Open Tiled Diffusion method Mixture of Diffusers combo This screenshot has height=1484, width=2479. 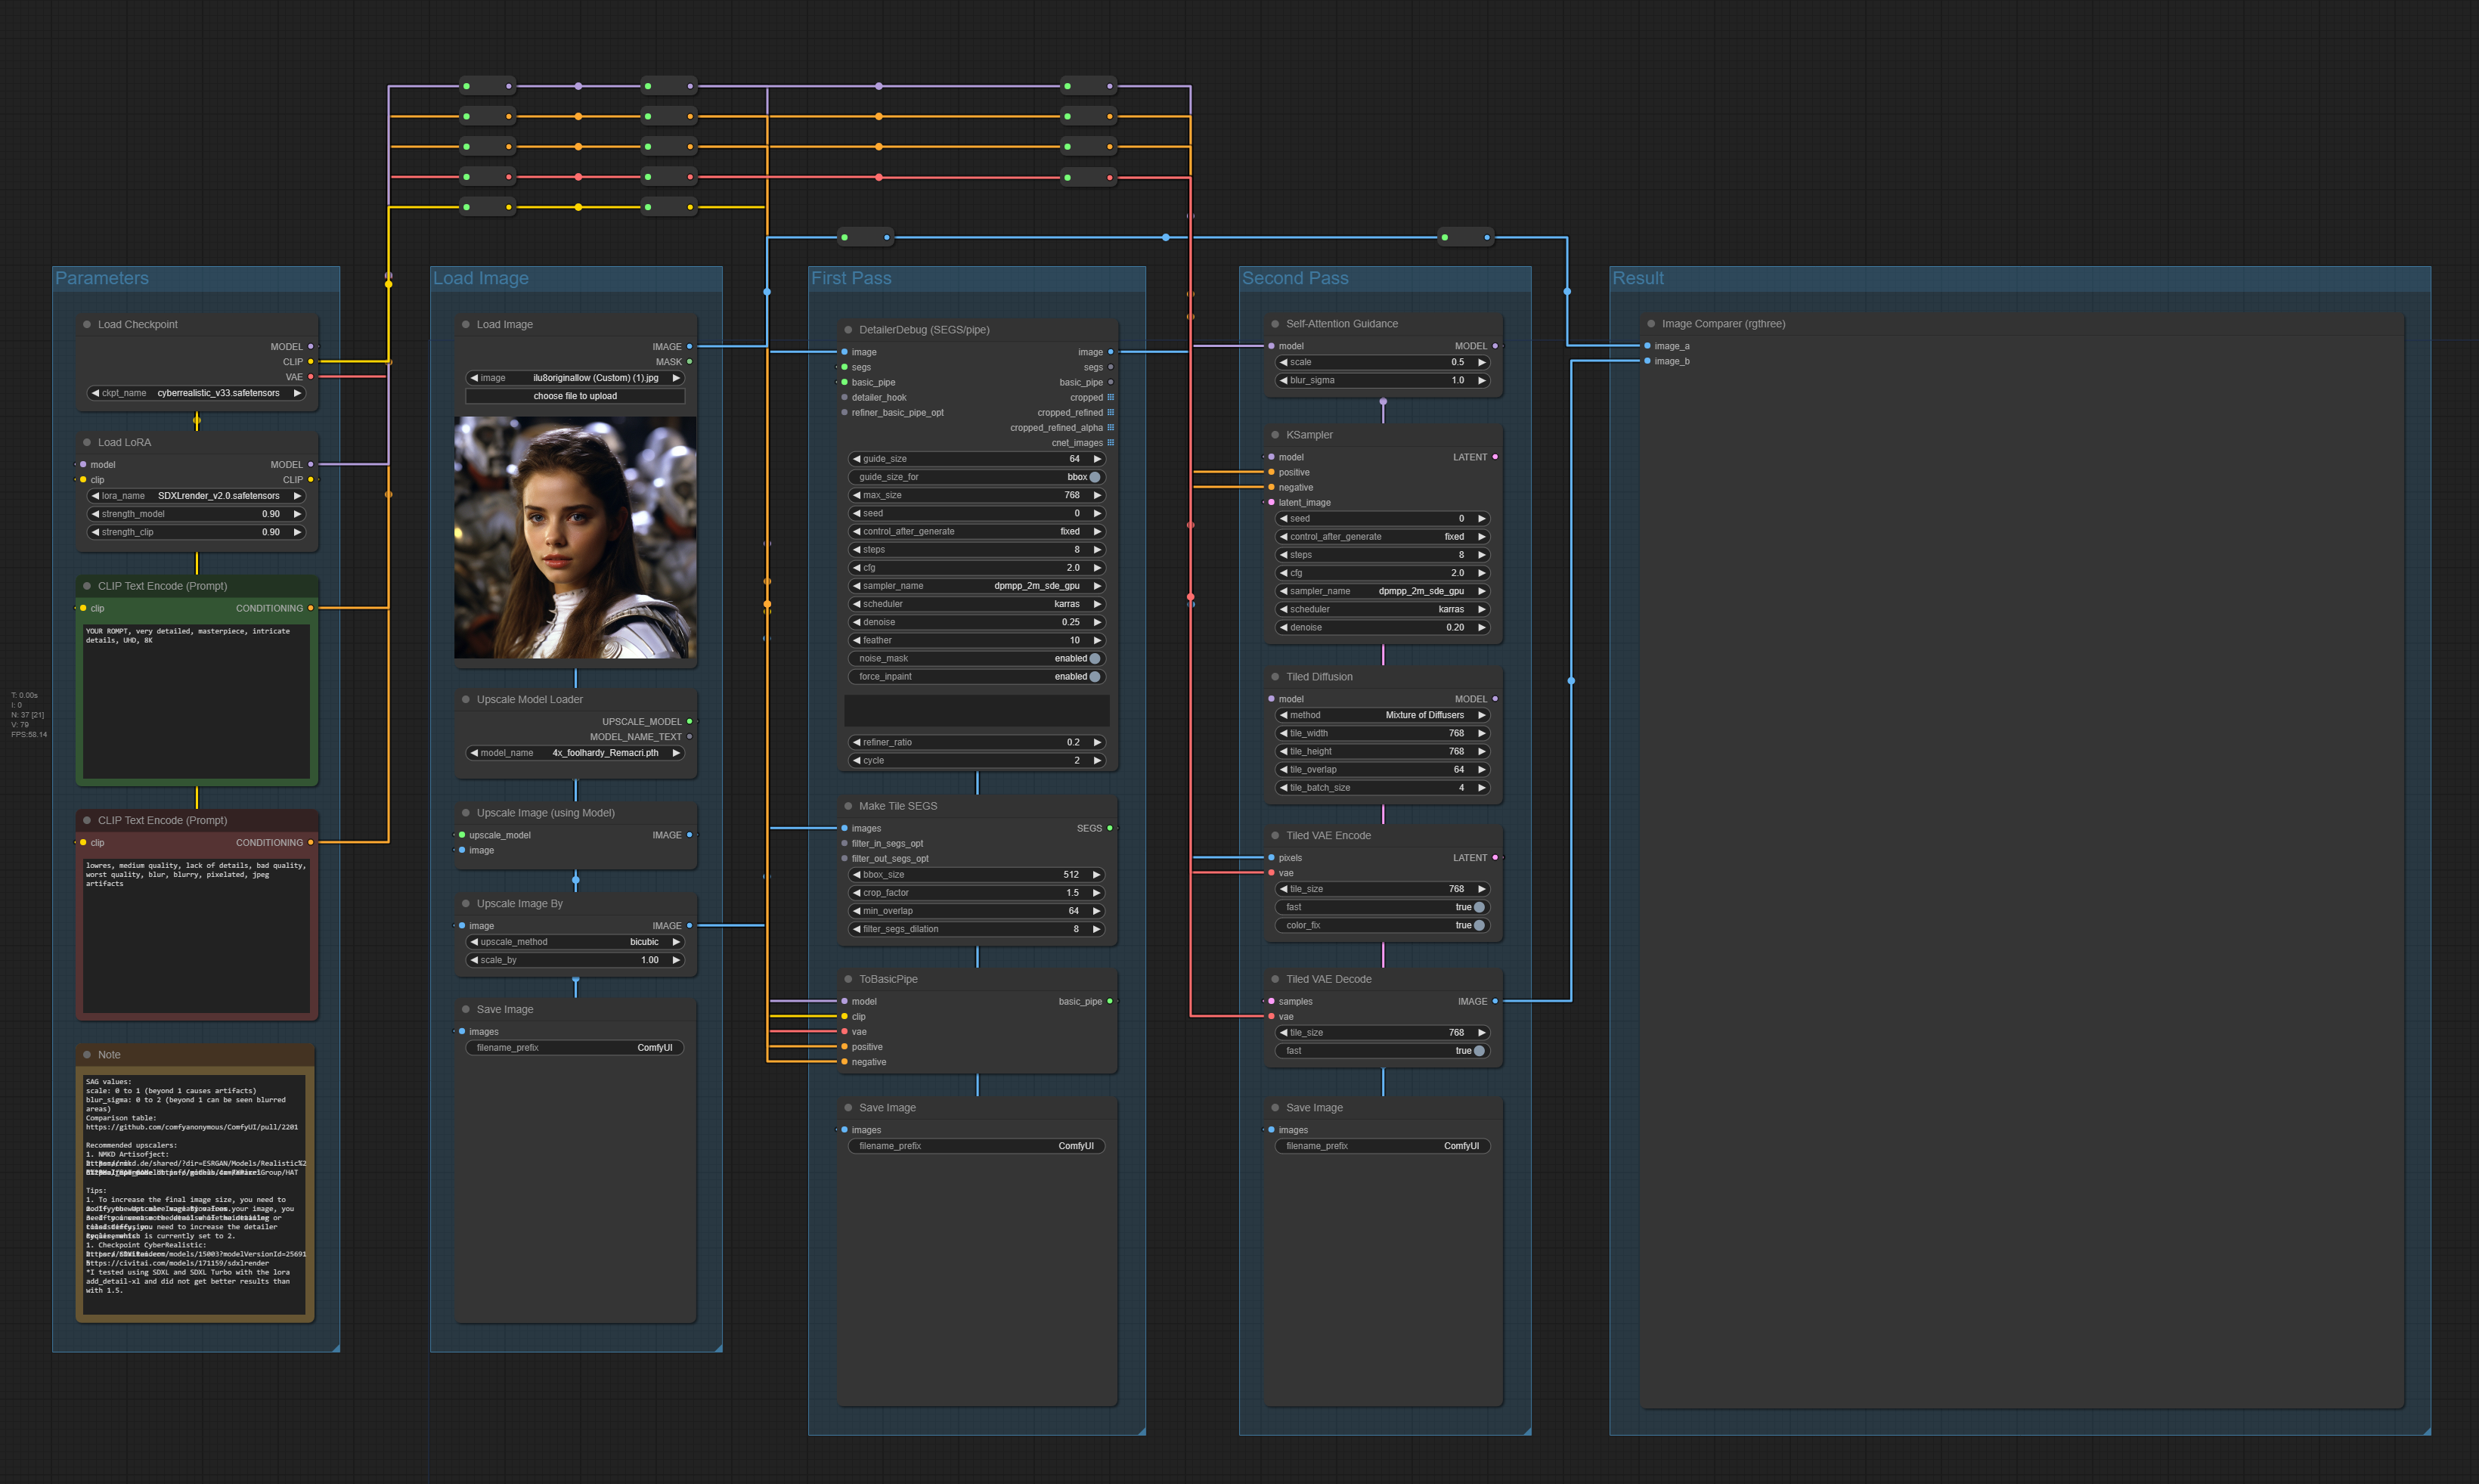click(1382, 715)
